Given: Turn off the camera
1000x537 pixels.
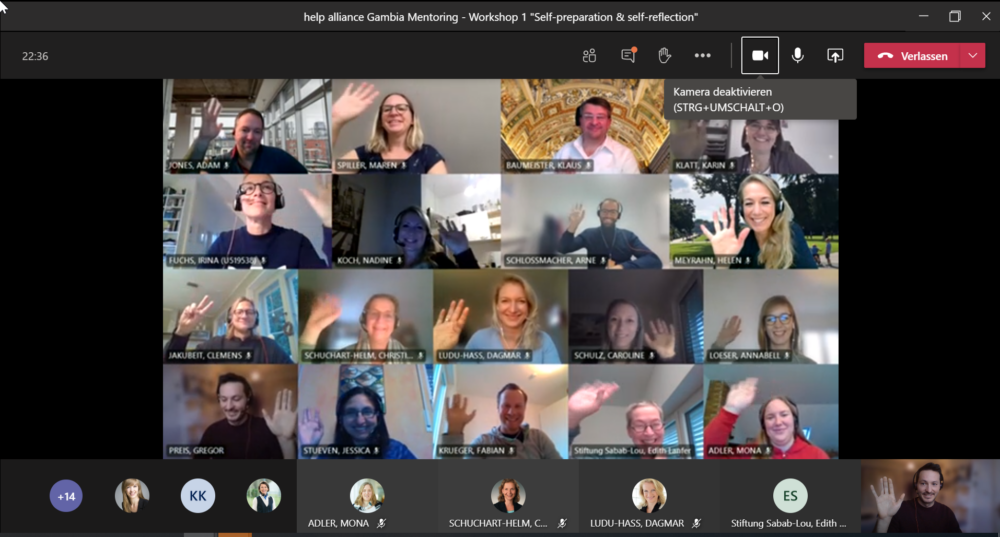Looking at the screenshot, I should click(760, 56).
